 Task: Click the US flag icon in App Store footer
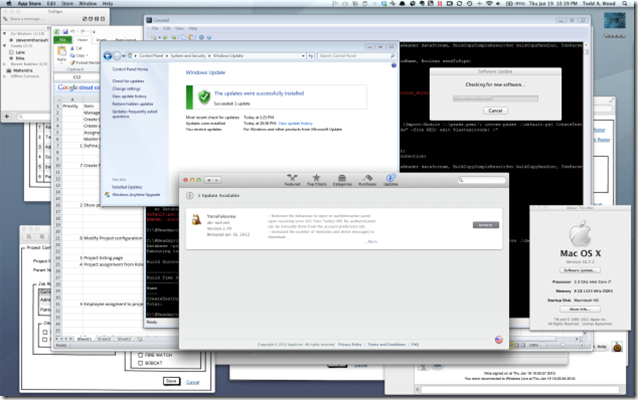coord(498,340)
